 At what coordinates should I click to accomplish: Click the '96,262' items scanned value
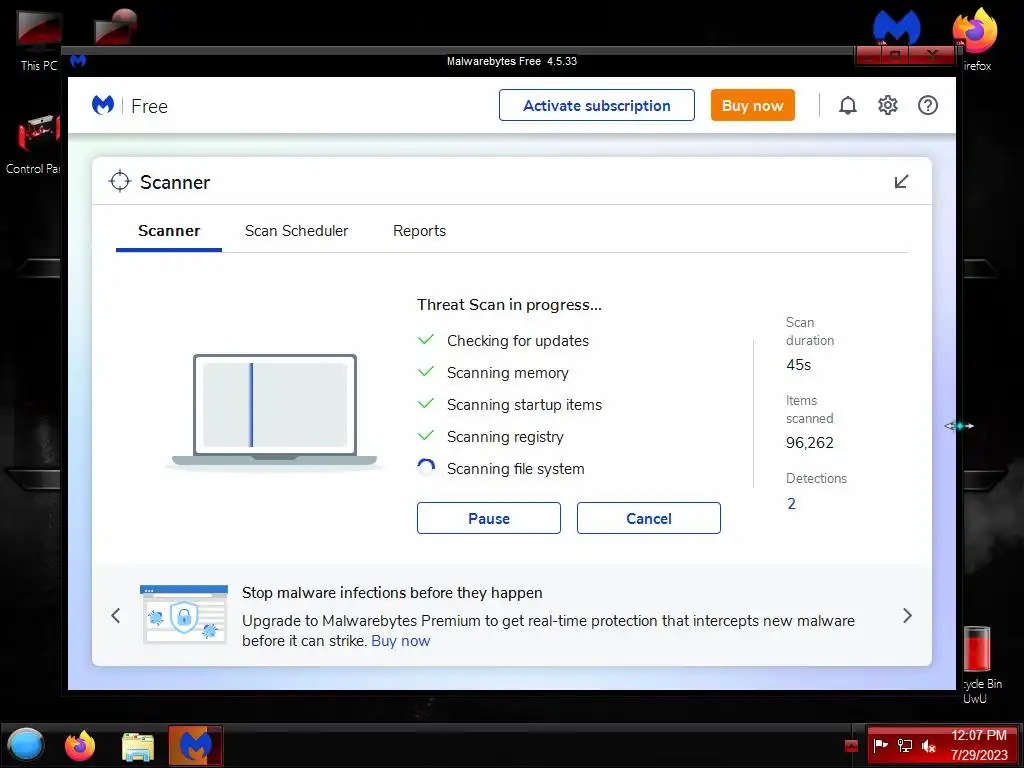(810, 443)
